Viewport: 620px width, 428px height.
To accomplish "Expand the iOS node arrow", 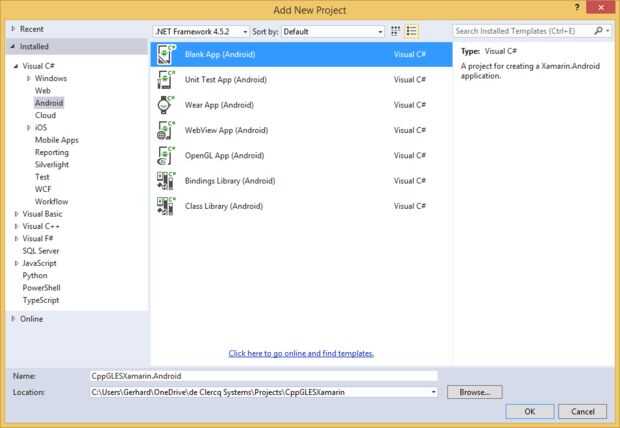I will (x=28, y=127).
